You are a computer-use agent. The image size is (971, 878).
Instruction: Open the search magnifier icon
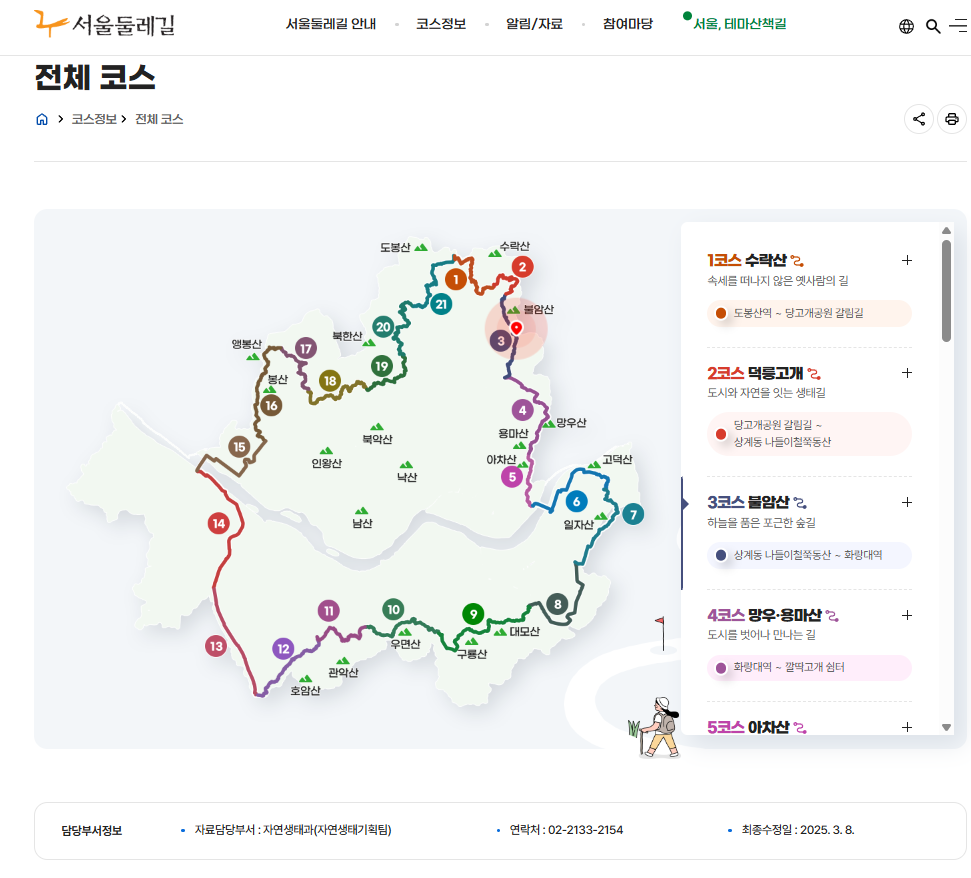933,26
